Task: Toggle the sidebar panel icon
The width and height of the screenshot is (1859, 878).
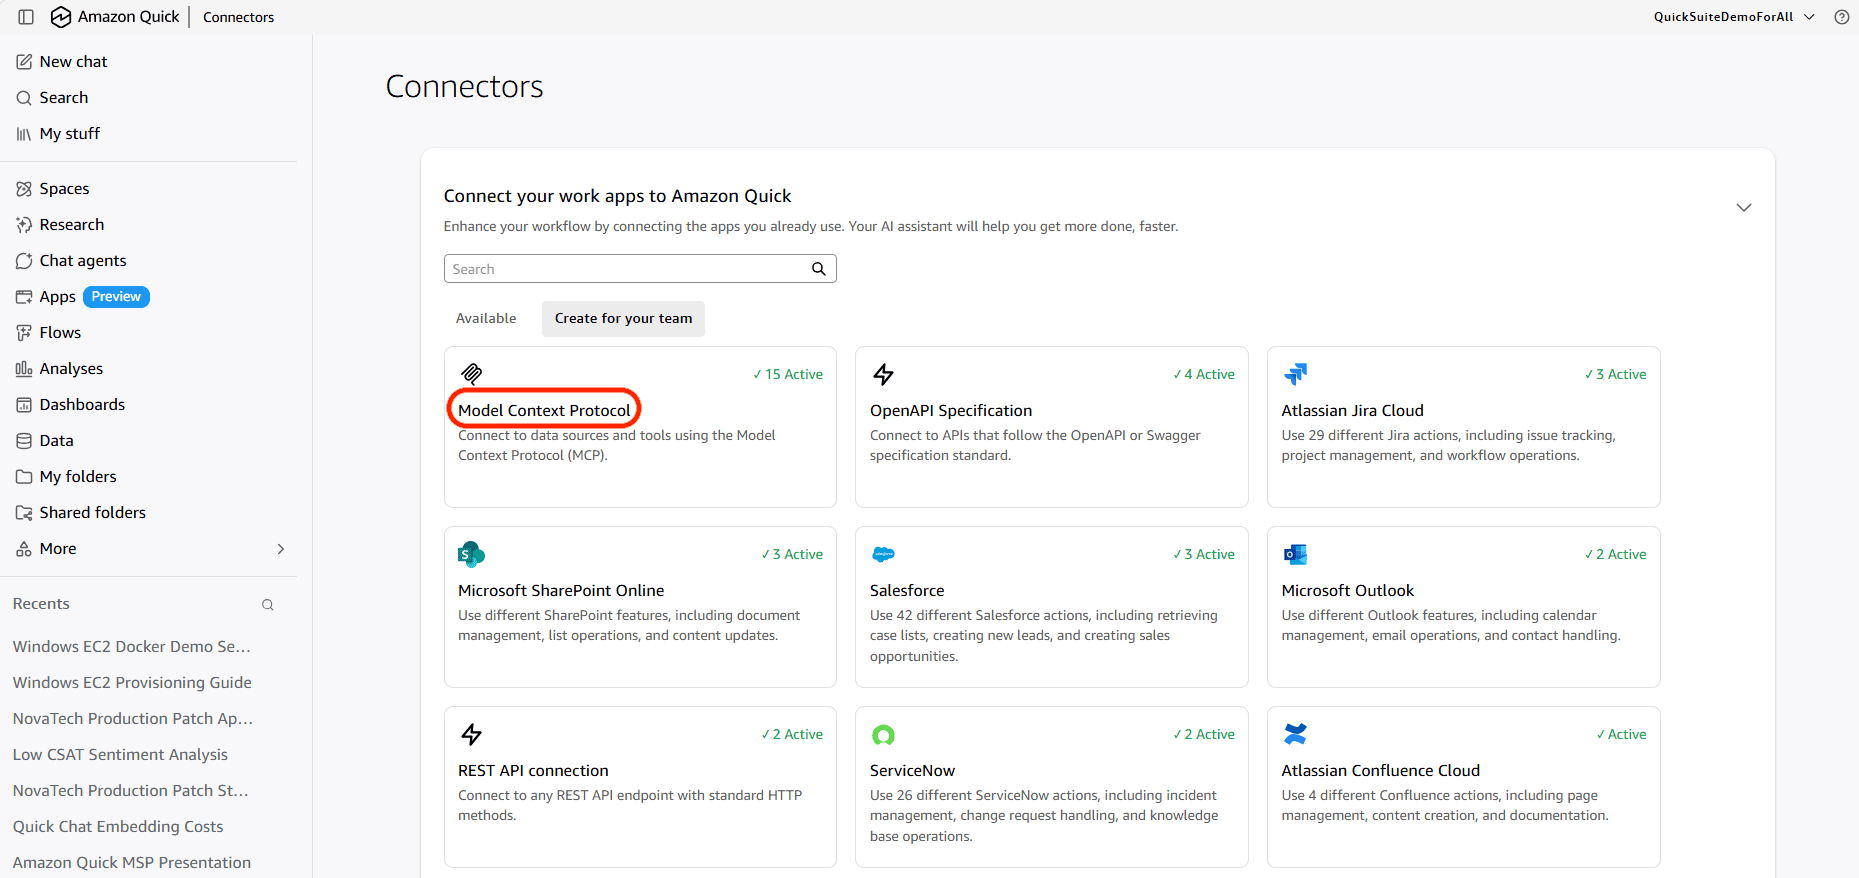Action: 26,17
